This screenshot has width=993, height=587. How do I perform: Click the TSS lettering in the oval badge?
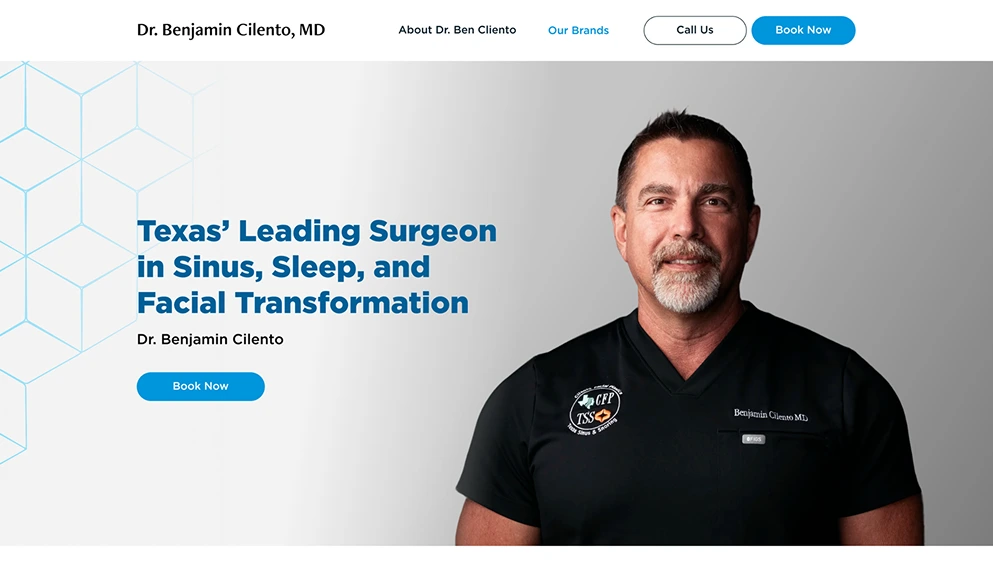(x=586, y=419)
